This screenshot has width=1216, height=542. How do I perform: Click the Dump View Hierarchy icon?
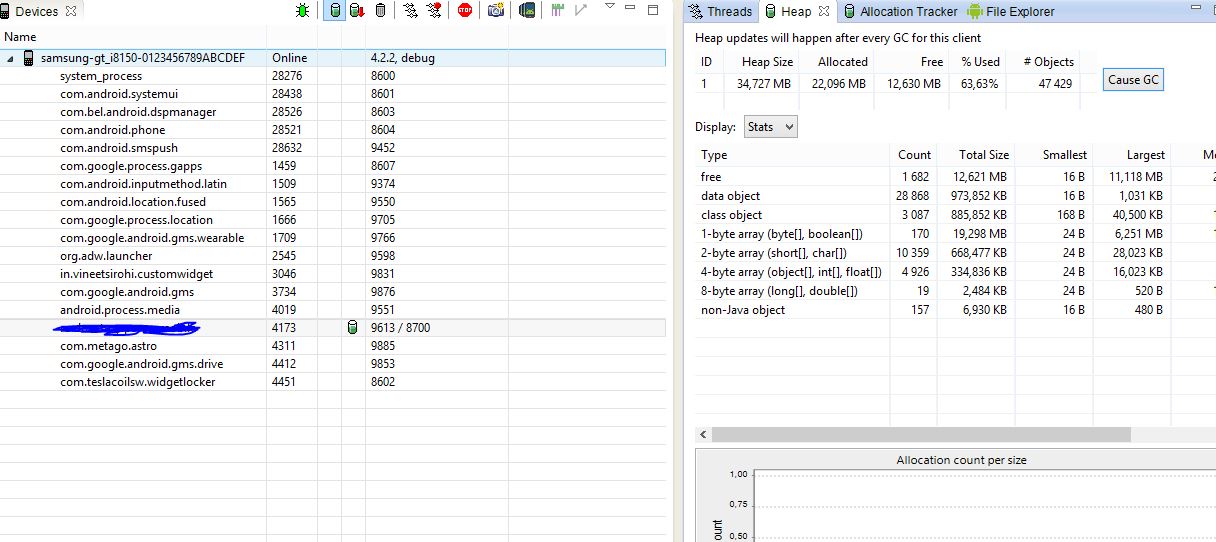(x=527, y=10)
